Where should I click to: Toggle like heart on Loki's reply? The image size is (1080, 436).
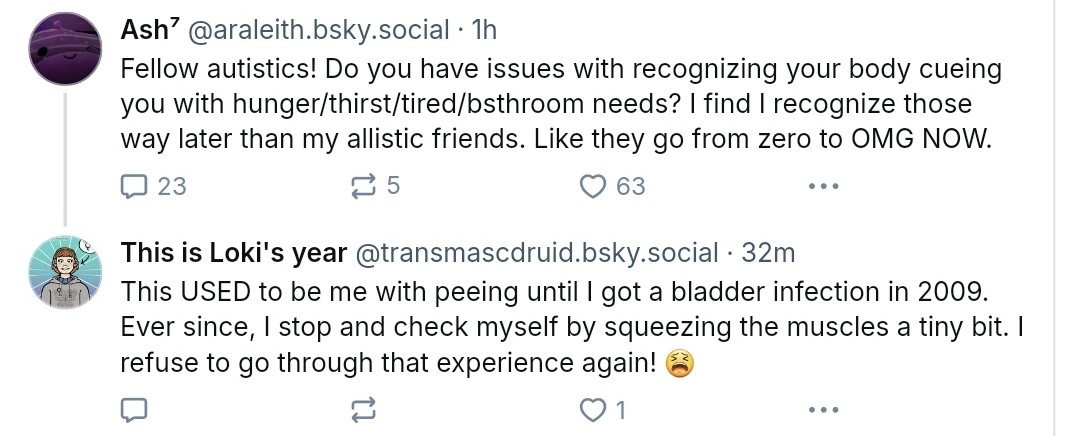(x=594, y=409)
